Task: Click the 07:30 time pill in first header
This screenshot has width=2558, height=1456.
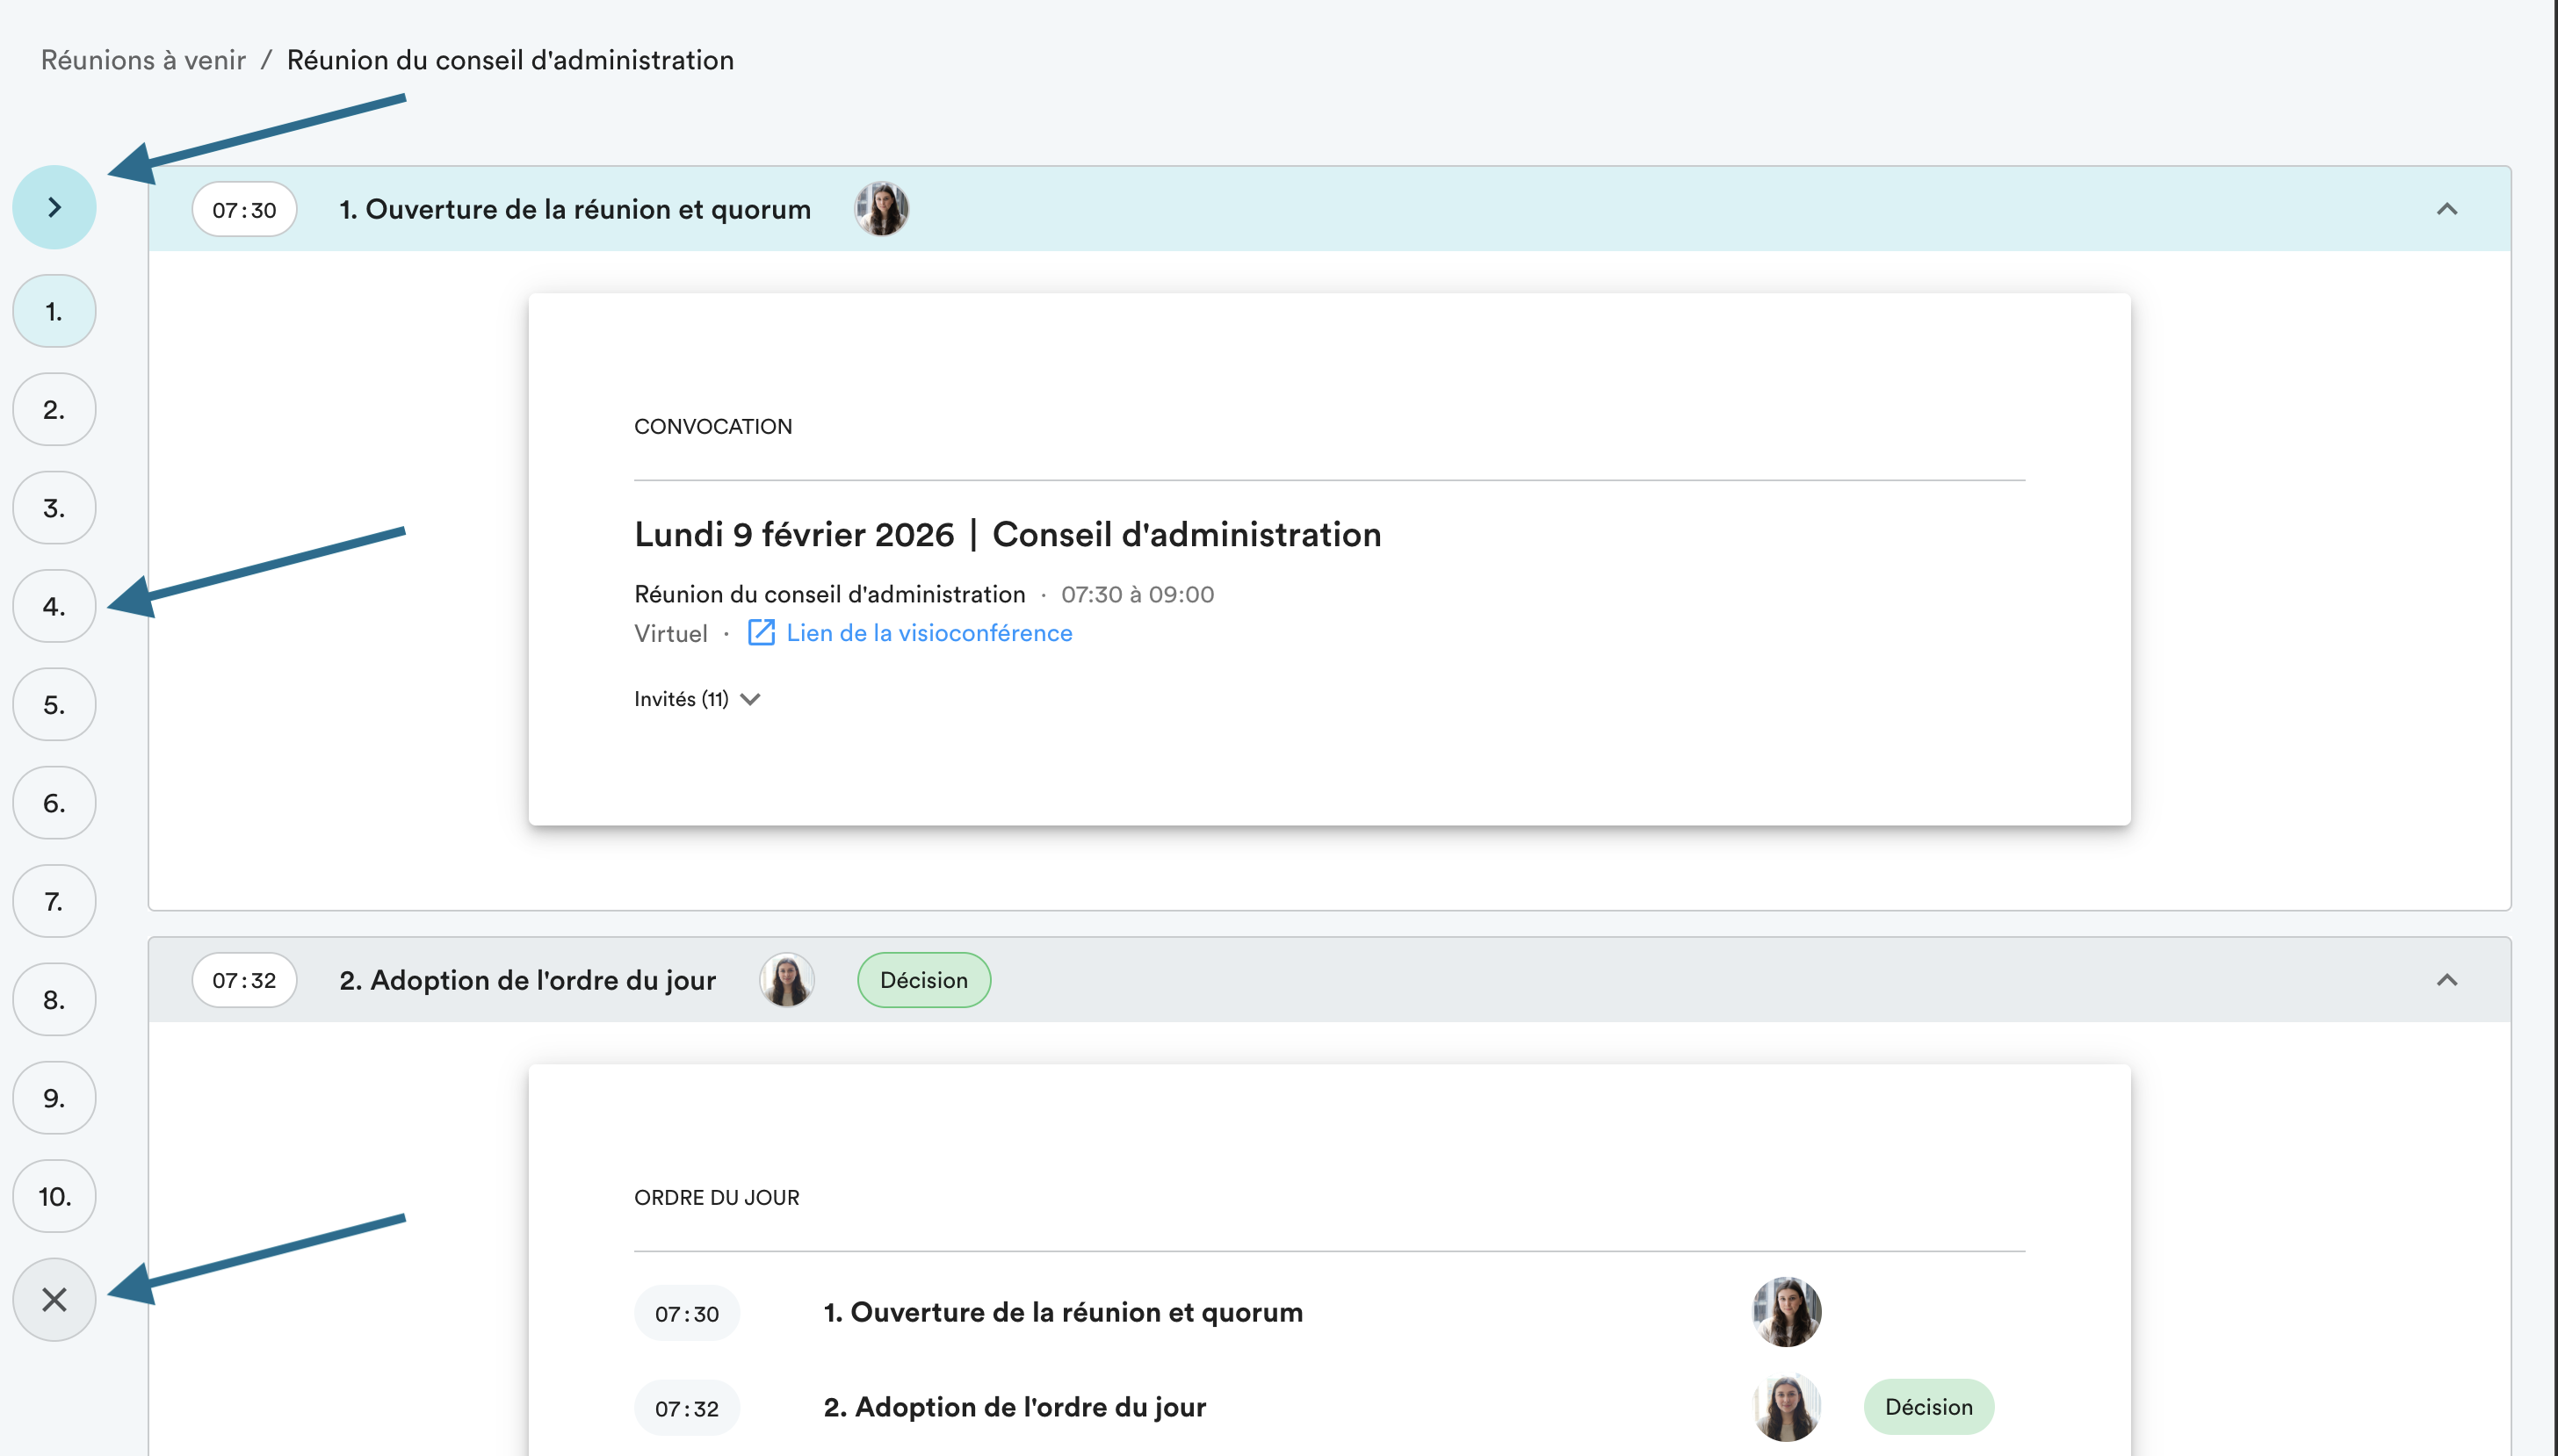Action: pyautogui.click(x=244, y=209)
